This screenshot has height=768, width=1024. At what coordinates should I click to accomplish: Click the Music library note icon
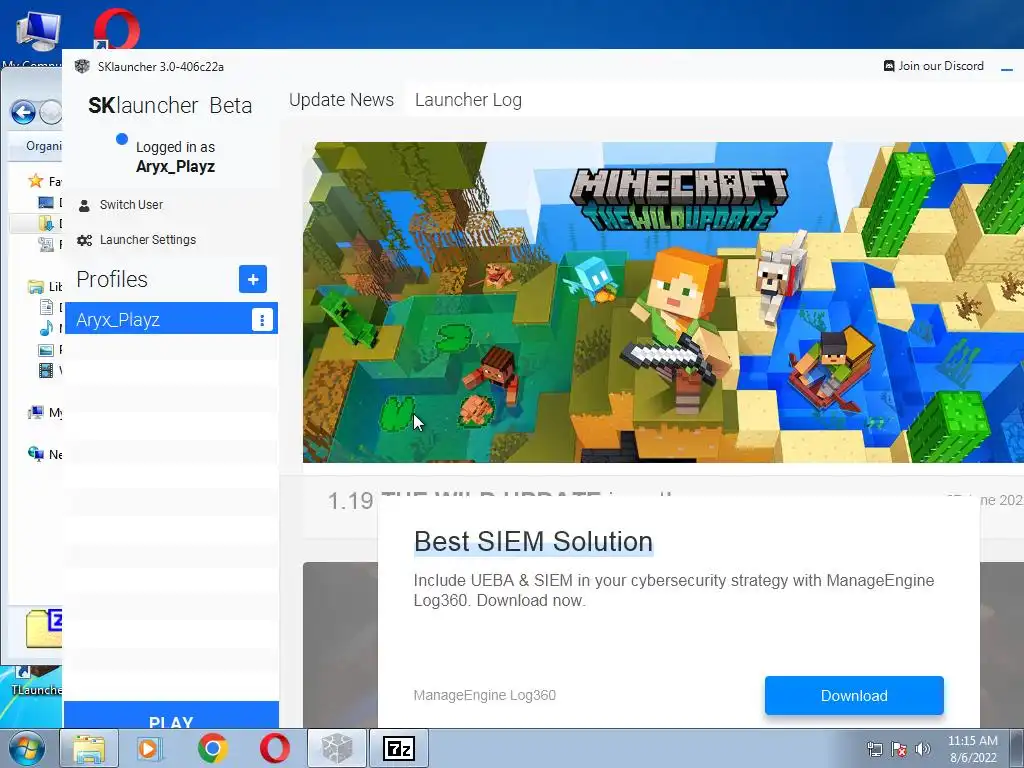[46, 328]
